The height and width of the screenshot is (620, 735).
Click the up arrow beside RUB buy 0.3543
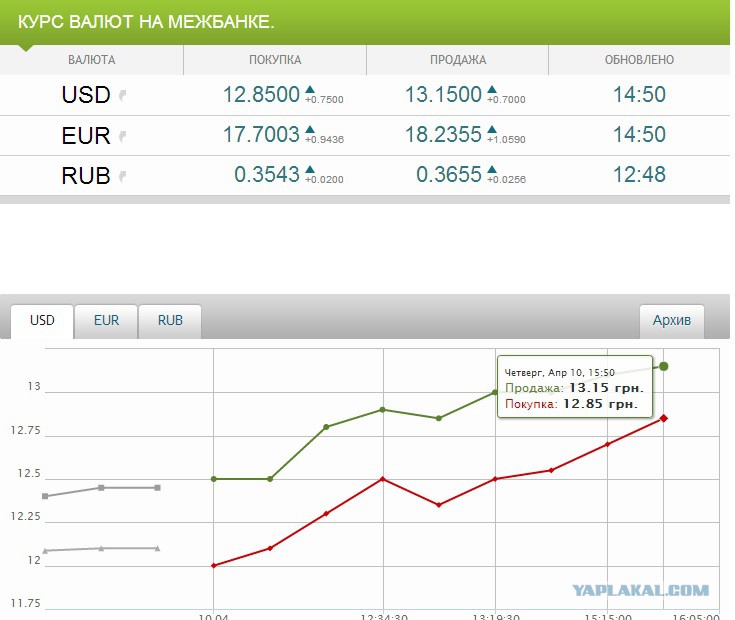[x=310, y=169]
